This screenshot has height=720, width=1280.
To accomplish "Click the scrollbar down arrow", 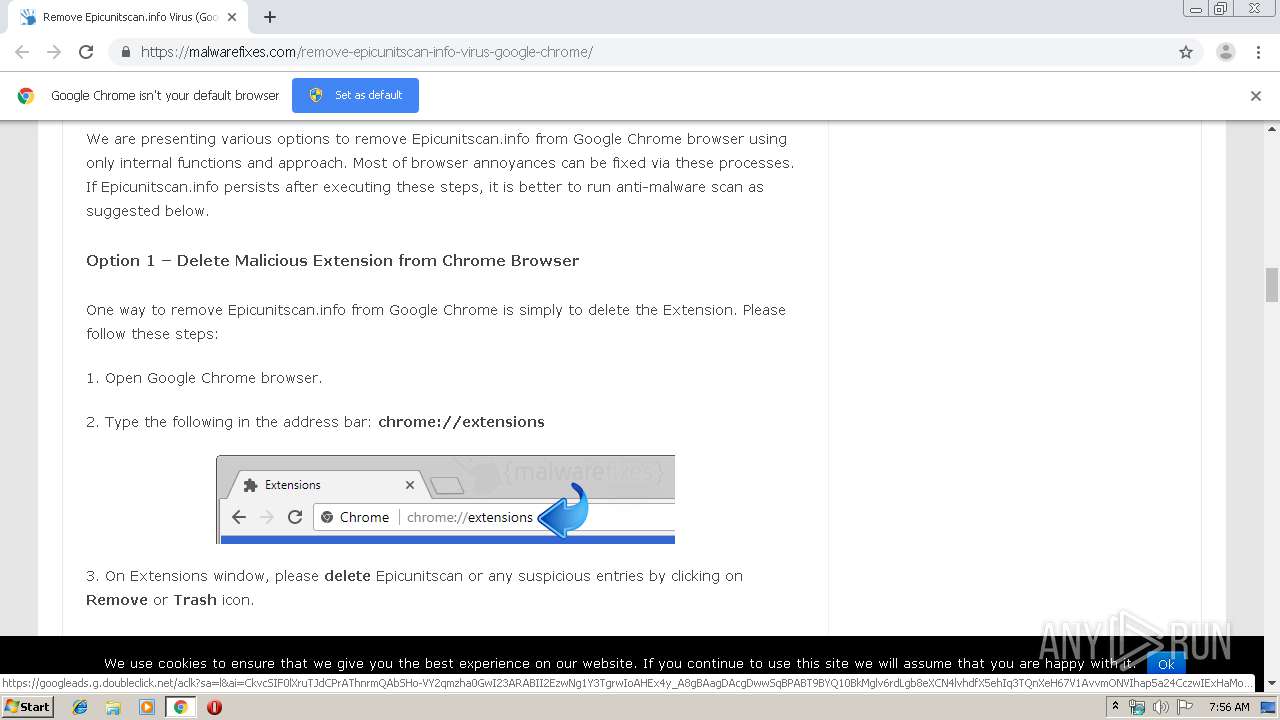I will pyautogui.click(x=1272, y=684).
